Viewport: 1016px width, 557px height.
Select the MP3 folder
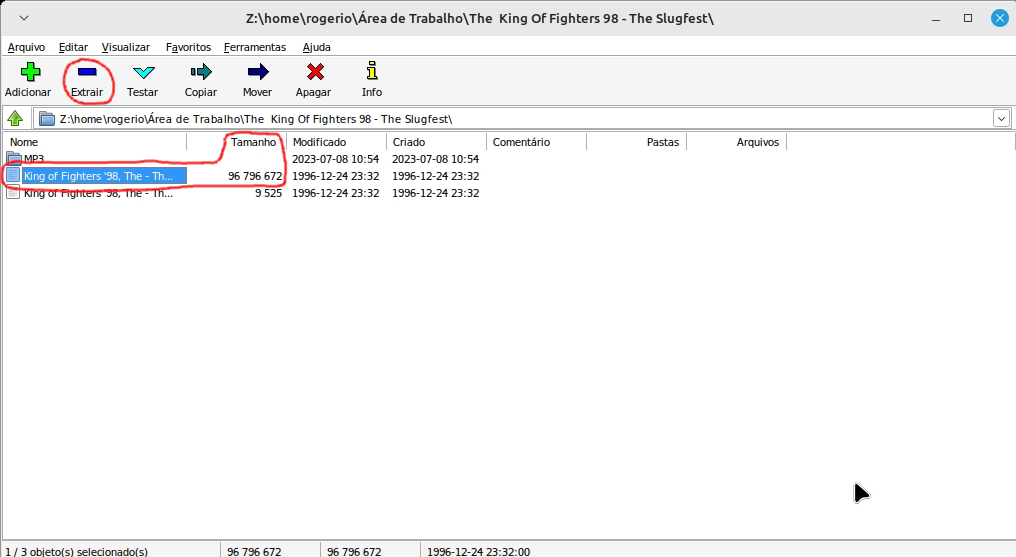[x=34, y=159]
